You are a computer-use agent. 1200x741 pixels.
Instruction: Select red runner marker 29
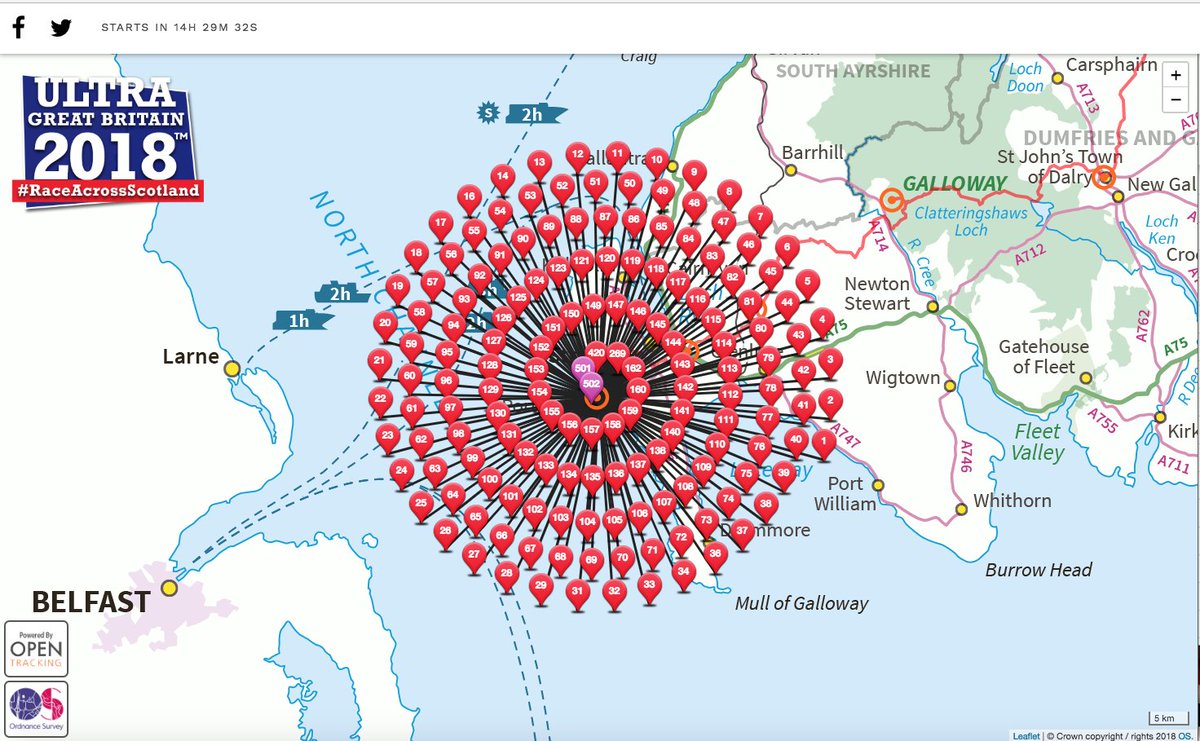tap(541, 588)
